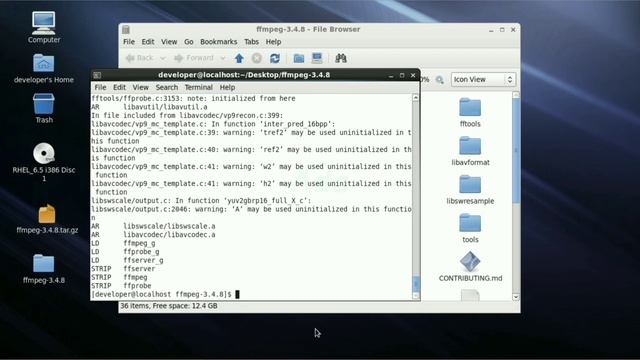Select the Trash desktop icon
The height and width of the screenshot is (360, 640).
coord(44,108)
